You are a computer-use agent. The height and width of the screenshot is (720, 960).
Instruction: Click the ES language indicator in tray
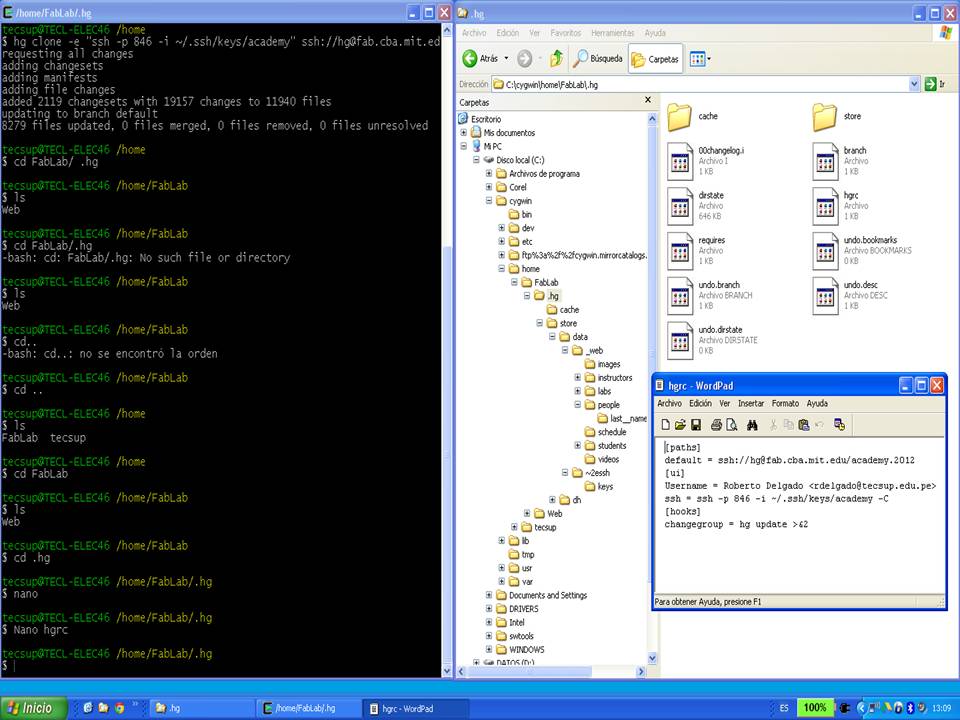click(x=784, y=708)
